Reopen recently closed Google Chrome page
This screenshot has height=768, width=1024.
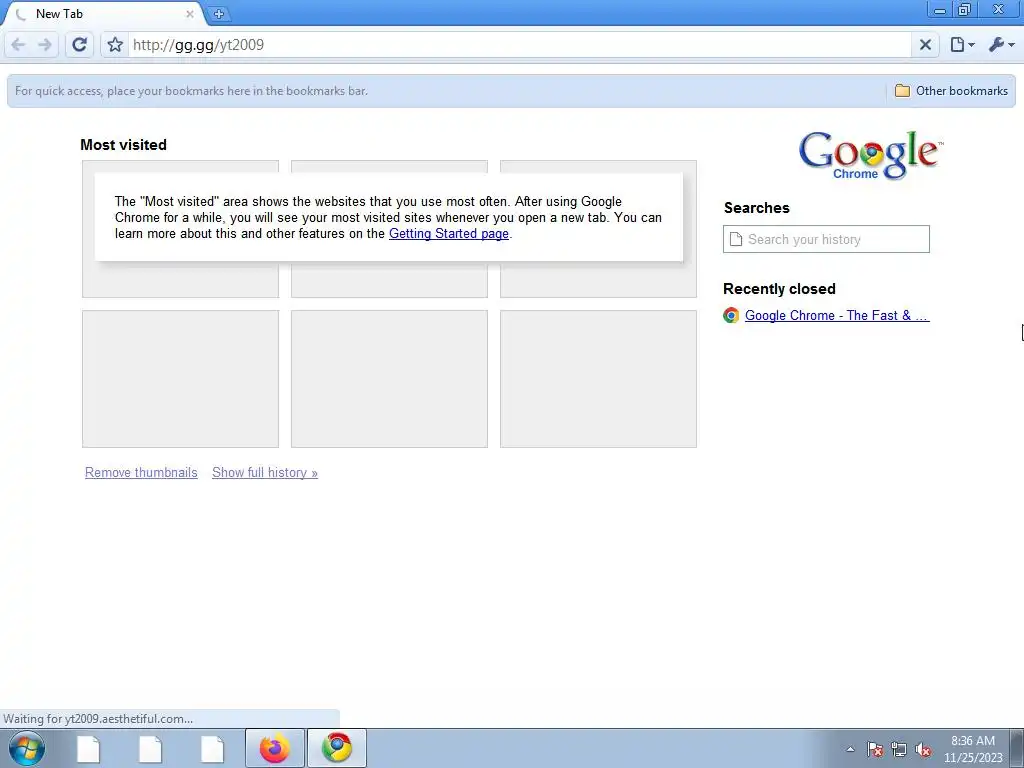[837, 315]
